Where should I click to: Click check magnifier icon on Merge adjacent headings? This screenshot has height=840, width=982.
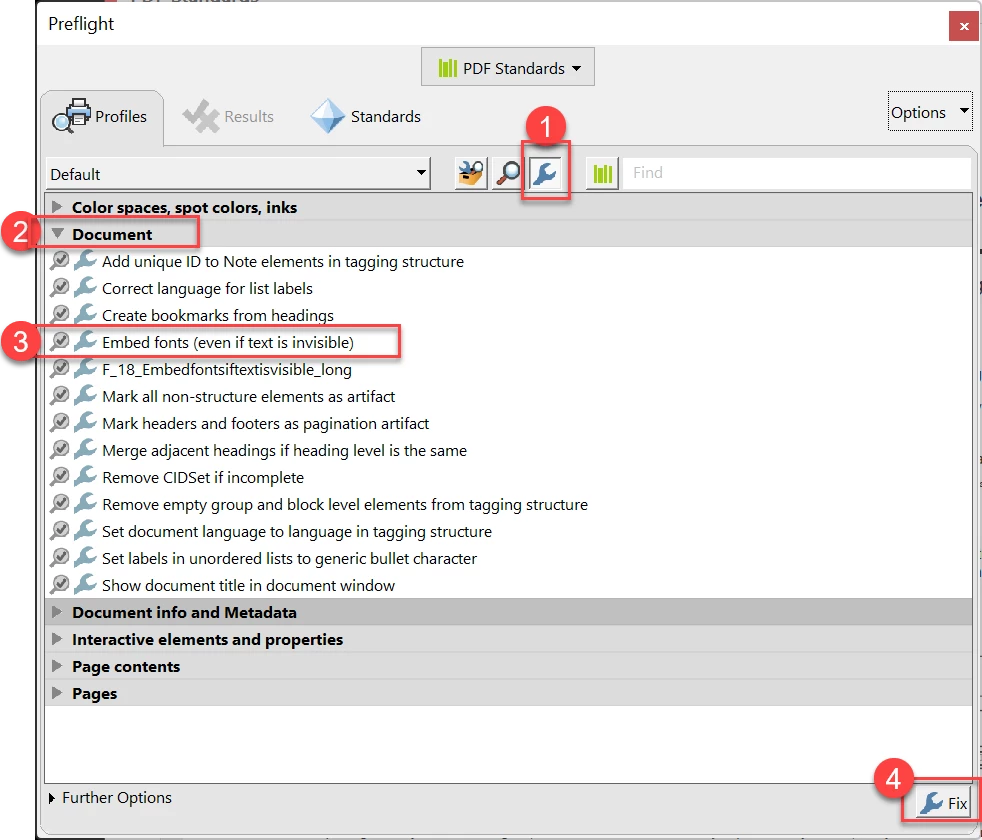pyautogui.click(x=59, y=449)
